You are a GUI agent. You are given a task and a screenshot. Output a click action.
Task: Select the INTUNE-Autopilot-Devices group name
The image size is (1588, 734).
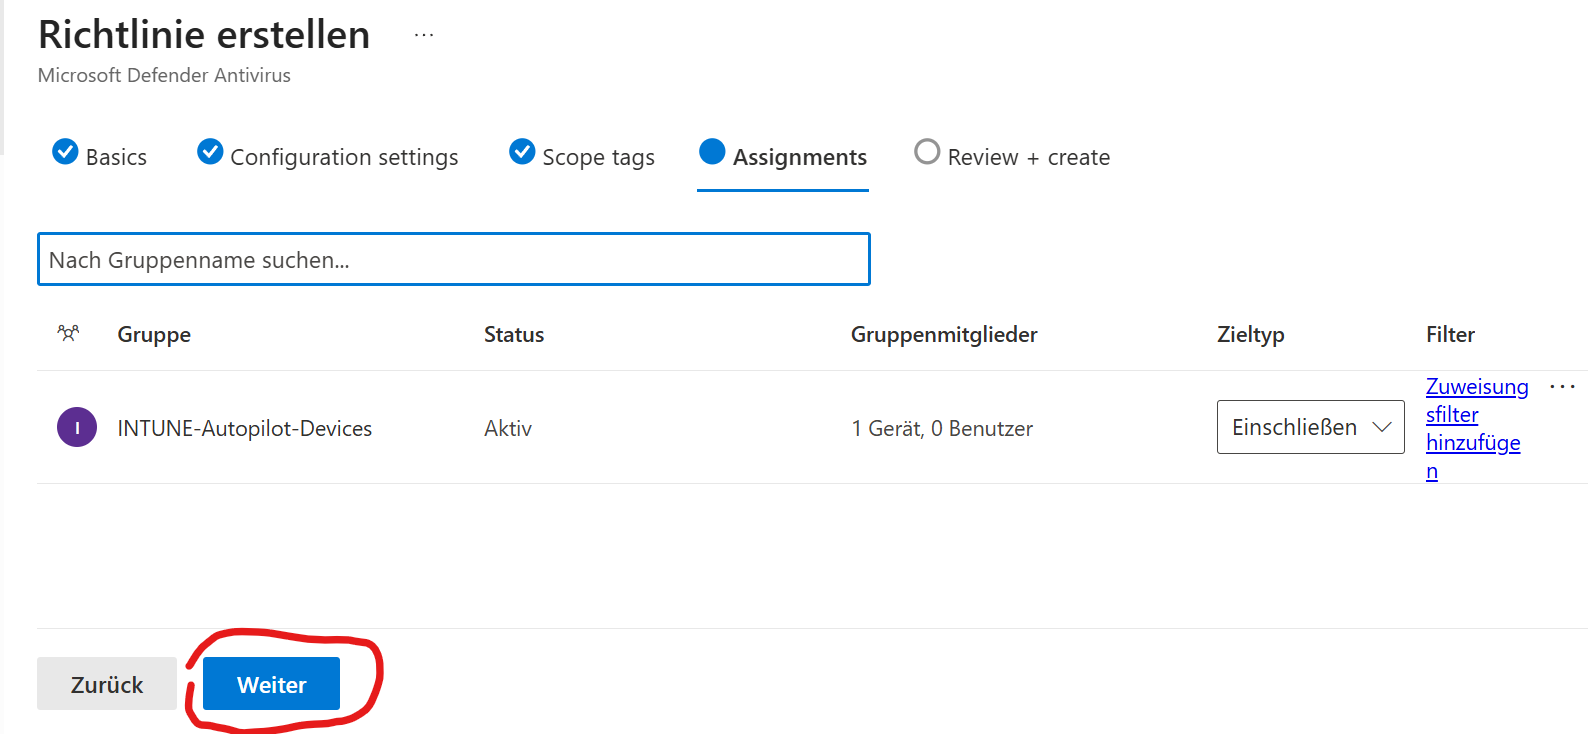coord(244,429)
